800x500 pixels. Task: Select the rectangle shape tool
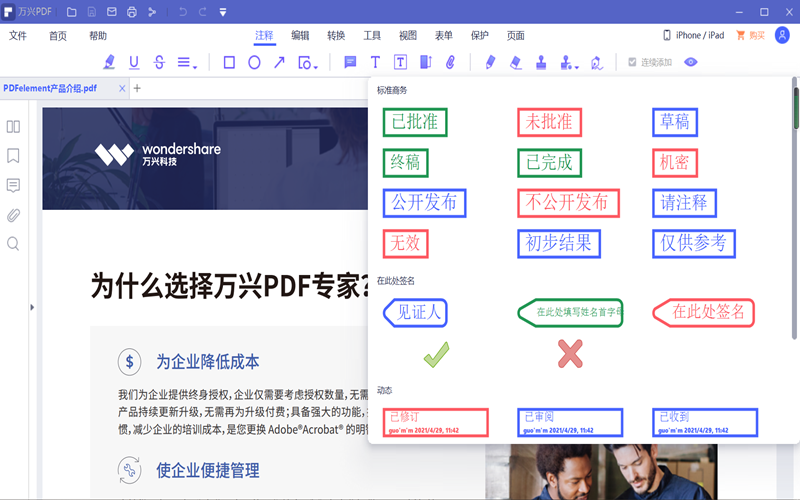click(229, 62)
